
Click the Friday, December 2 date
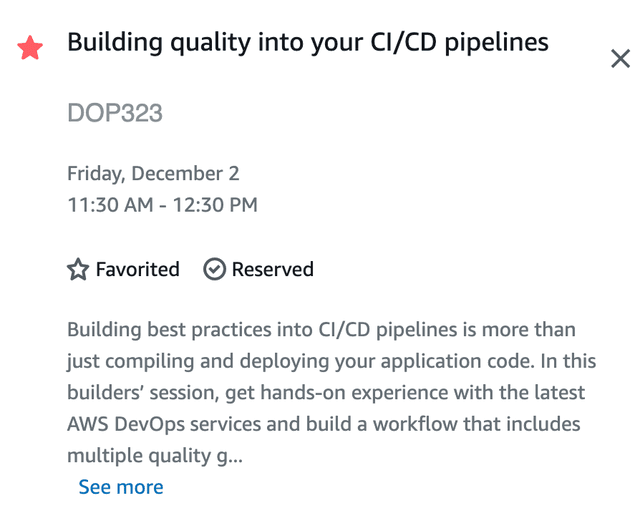153,174
